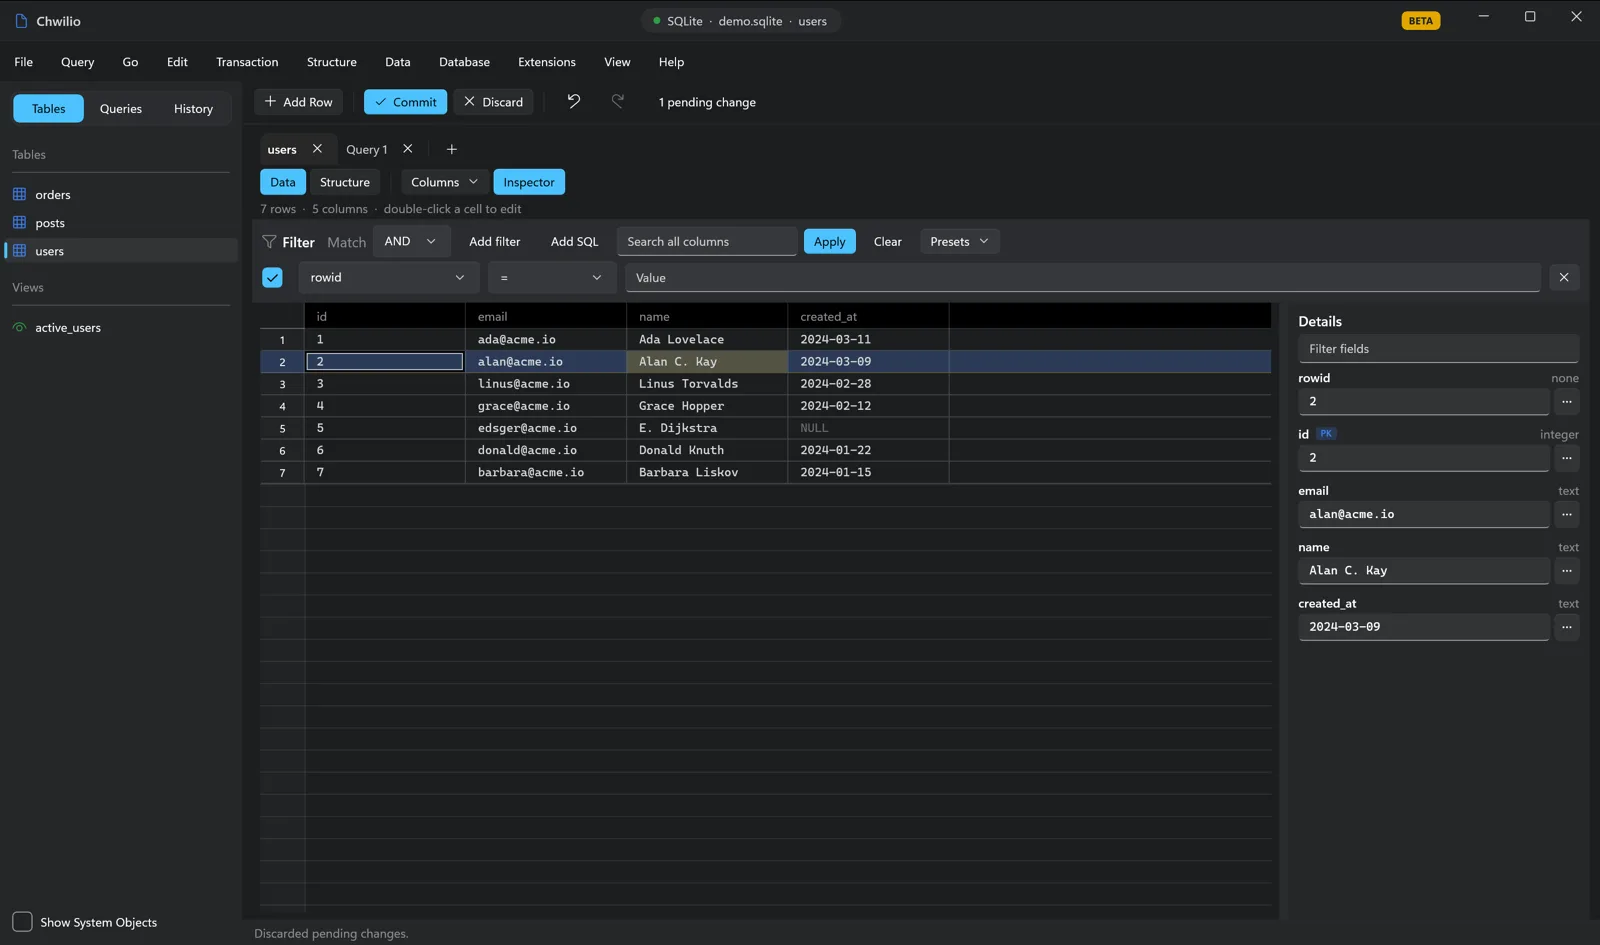Click the Discard button
Screen dimensions: 1600x945
coord(494,102)
